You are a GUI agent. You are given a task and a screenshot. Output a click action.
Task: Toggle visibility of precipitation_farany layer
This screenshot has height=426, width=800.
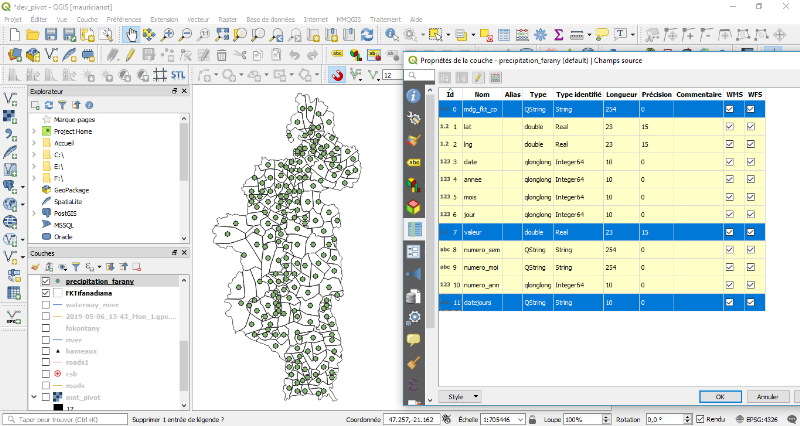45,282
